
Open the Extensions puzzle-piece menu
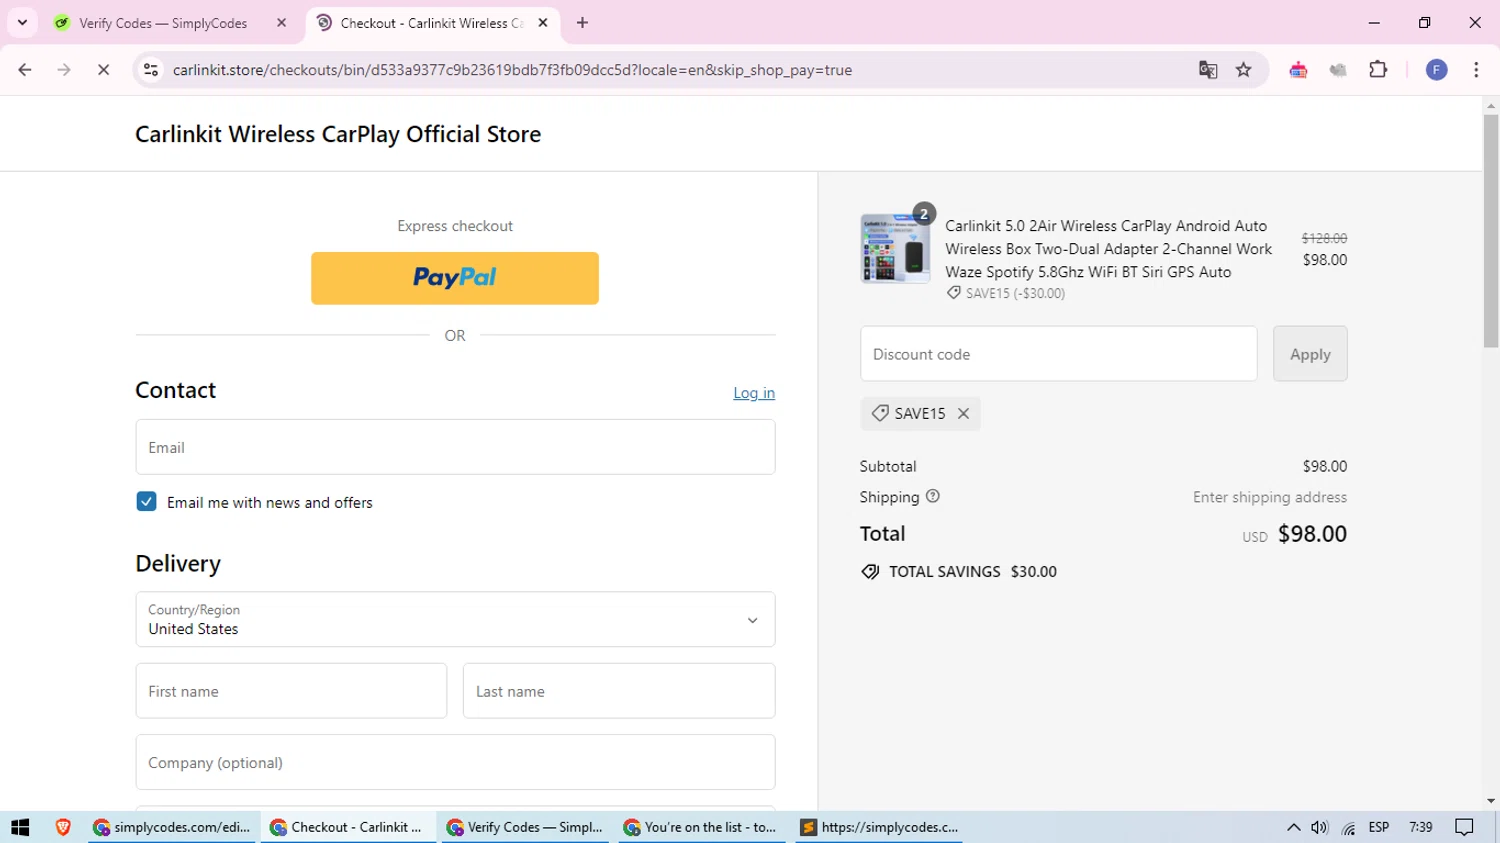click(1378, 70)
